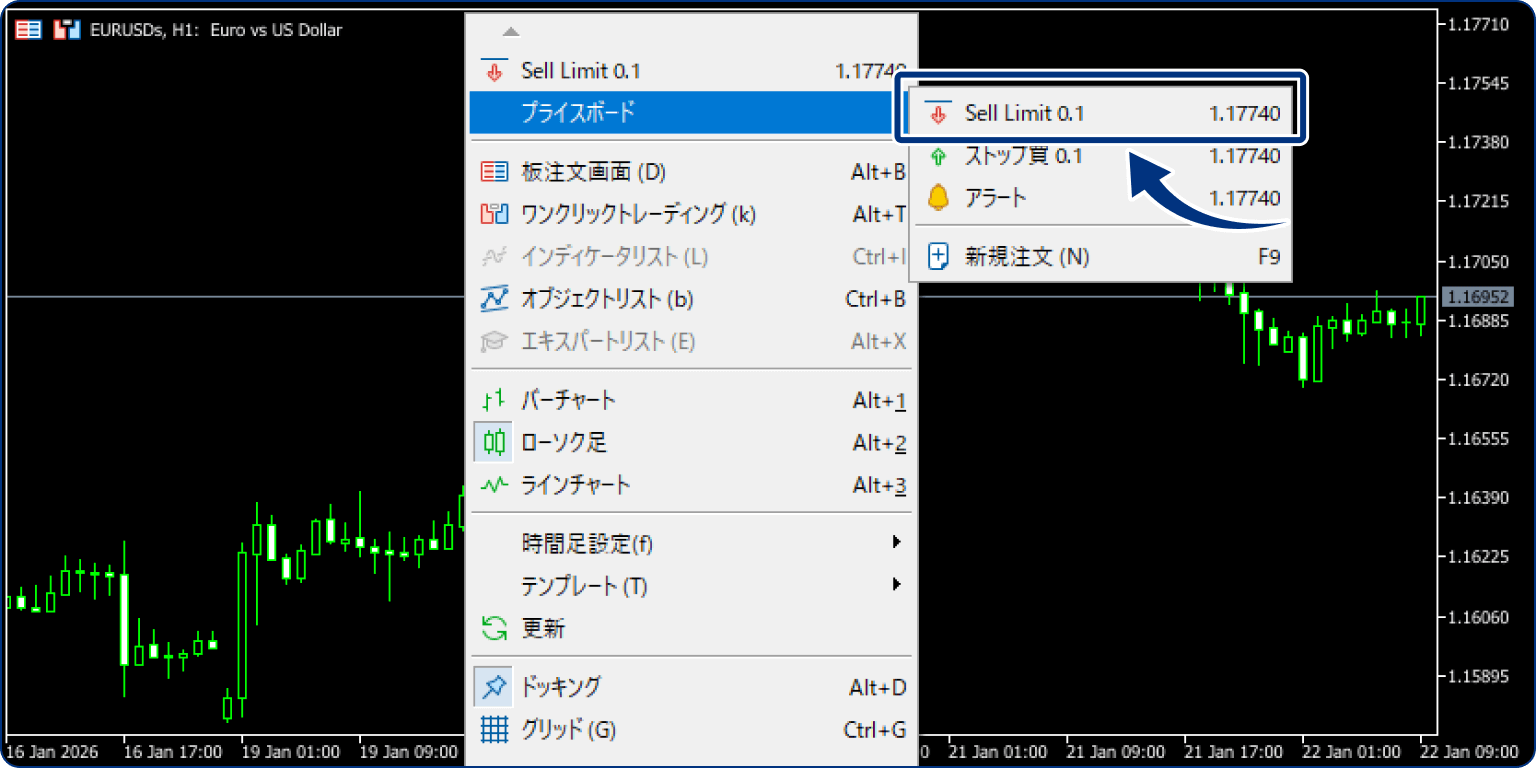Click the scroll-up arrow atop the menu
This screenshot has height=768, width=1536.
coord(509,30)
